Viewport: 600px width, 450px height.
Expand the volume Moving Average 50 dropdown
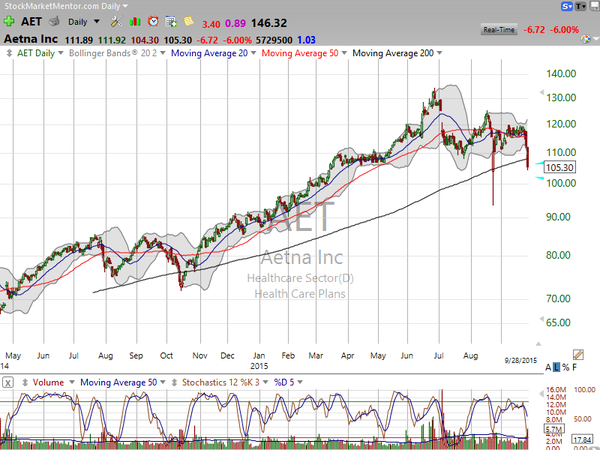[x=163, y=382]
